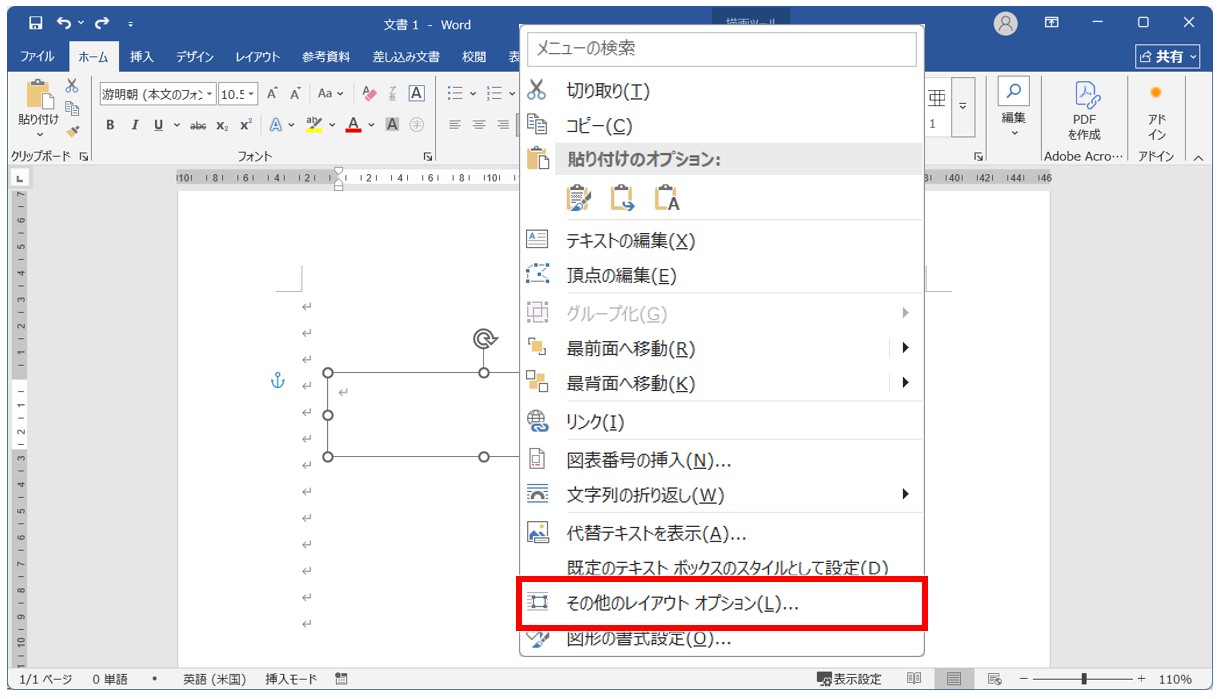Open the font group dialog launcher
The image size is (1225, 699).
(428, 156)
